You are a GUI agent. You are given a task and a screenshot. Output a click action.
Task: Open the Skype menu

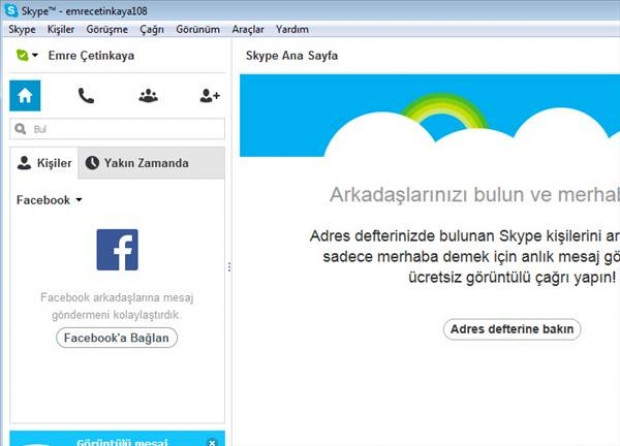(x=22, y=29)
